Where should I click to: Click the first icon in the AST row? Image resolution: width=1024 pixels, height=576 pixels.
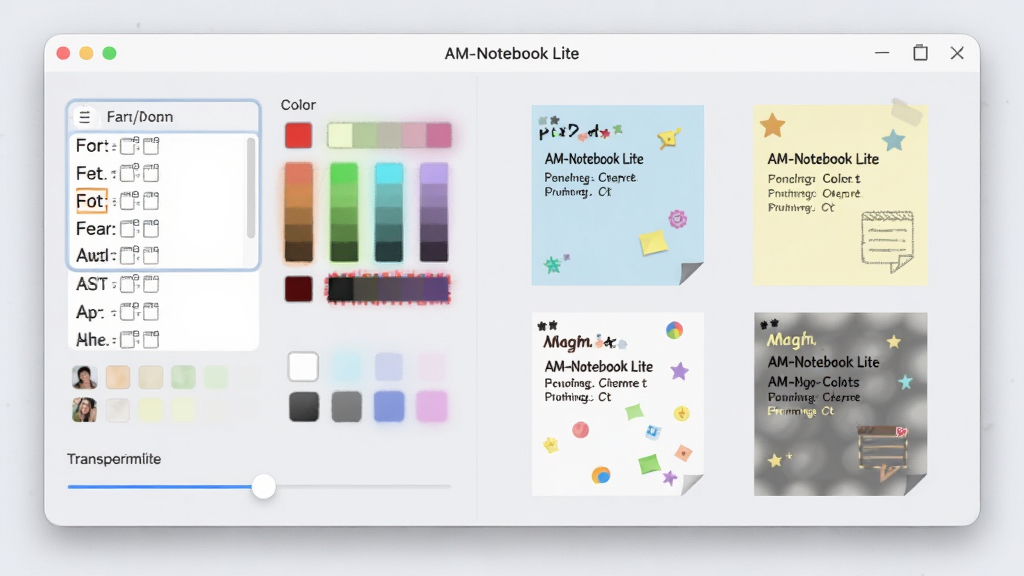129,283
